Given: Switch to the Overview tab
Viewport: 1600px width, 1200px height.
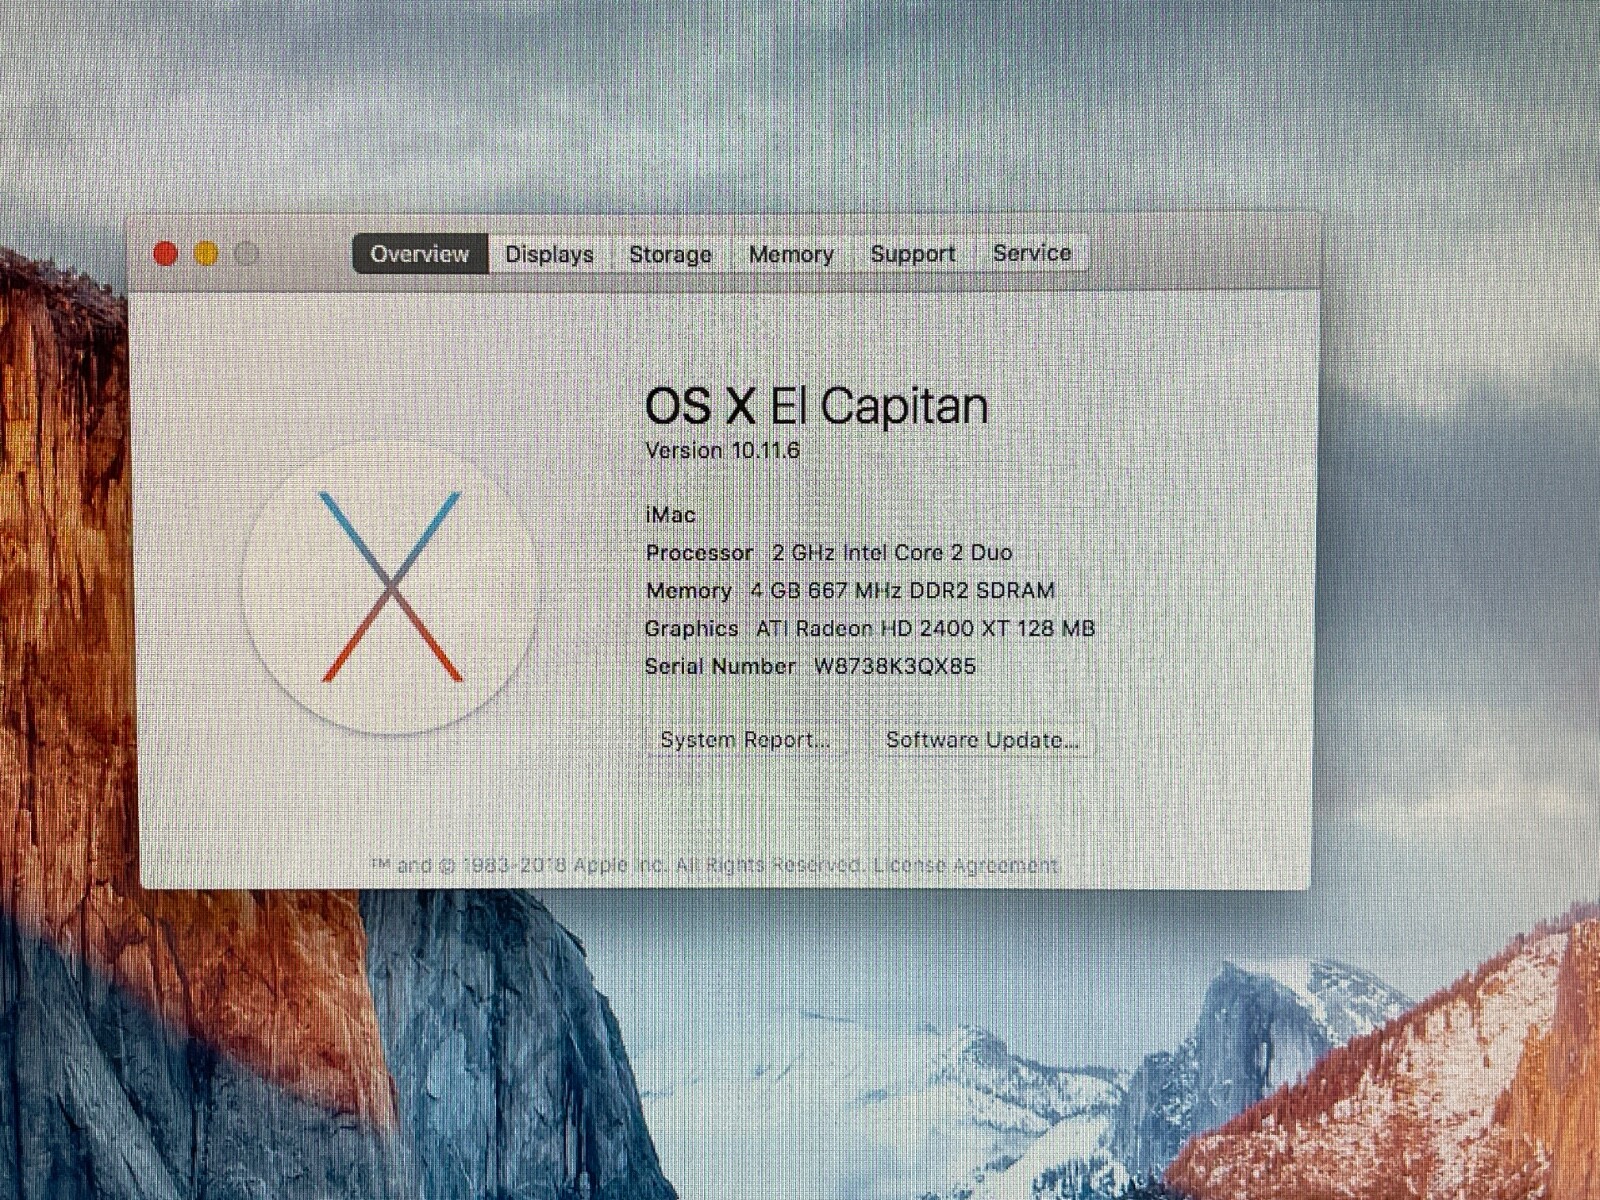Looking at the screenshot, I should [420, 254].
